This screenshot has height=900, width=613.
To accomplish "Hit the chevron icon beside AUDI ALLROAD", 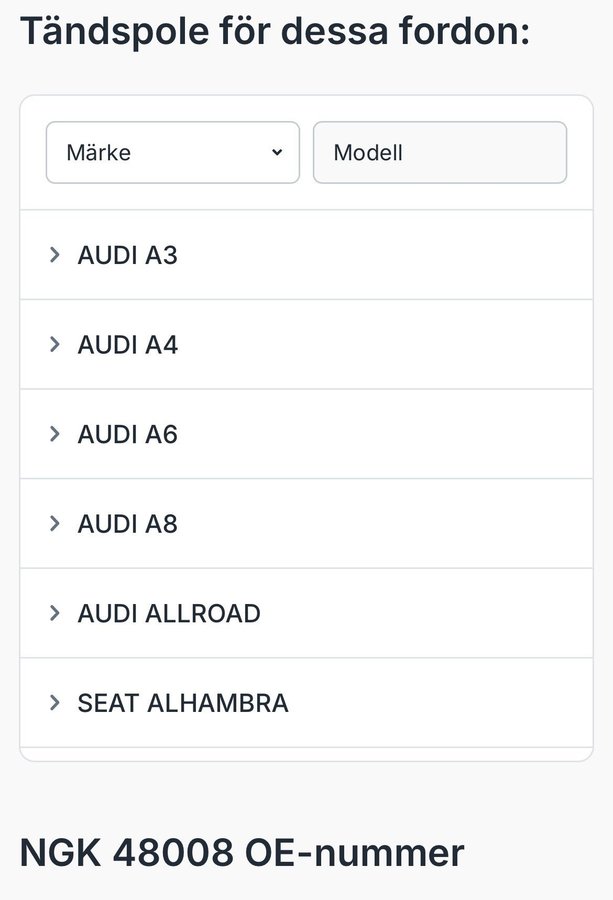I will tap(55, 613).
